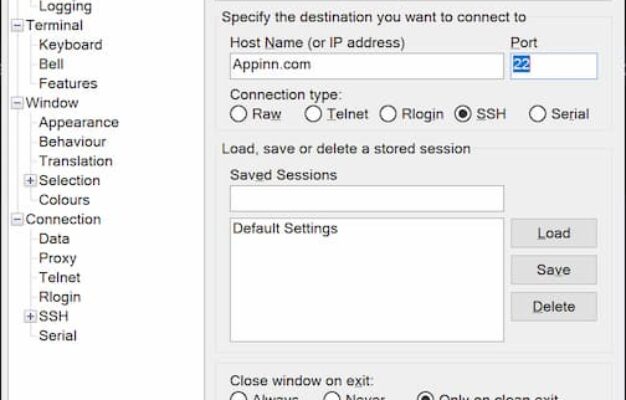Pick the Serial connection type

coord(538,114)
